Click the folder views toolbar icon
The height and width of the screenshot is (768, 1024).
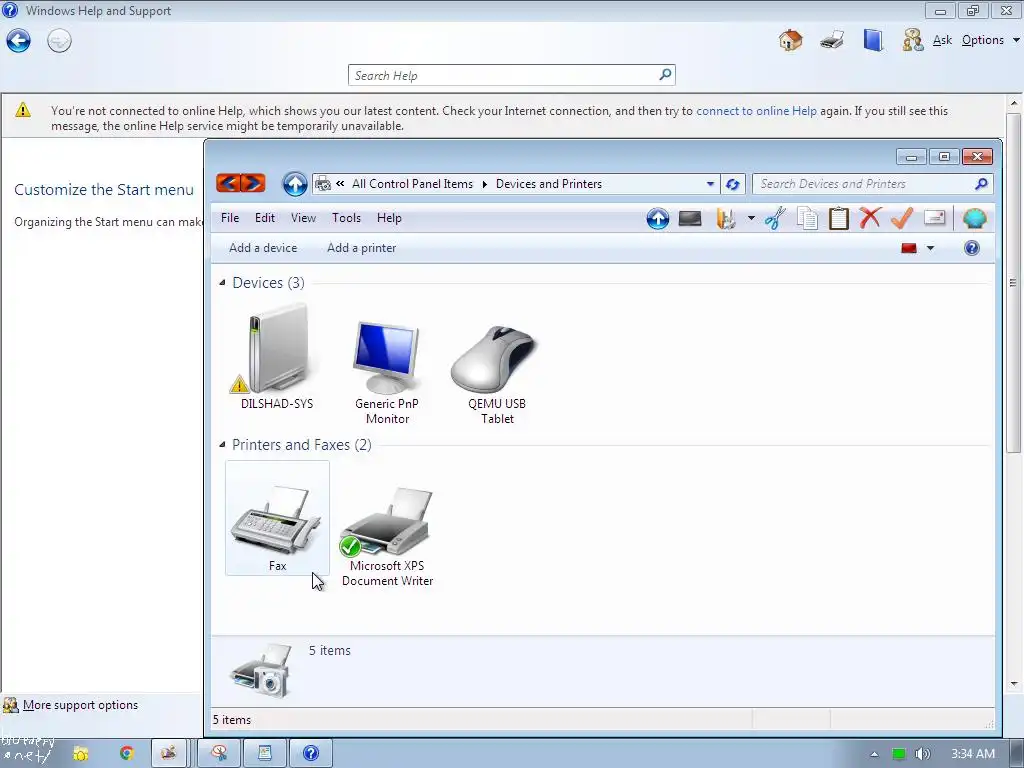coord(726,218)
